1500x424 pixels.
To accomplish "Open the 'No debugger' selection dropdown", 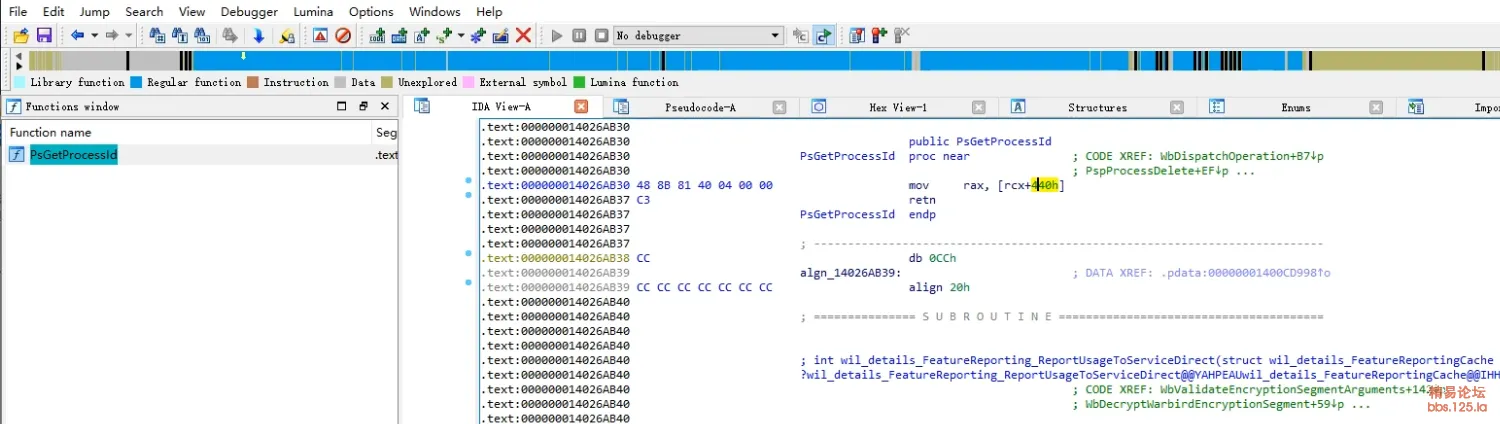I will point(775,36).
